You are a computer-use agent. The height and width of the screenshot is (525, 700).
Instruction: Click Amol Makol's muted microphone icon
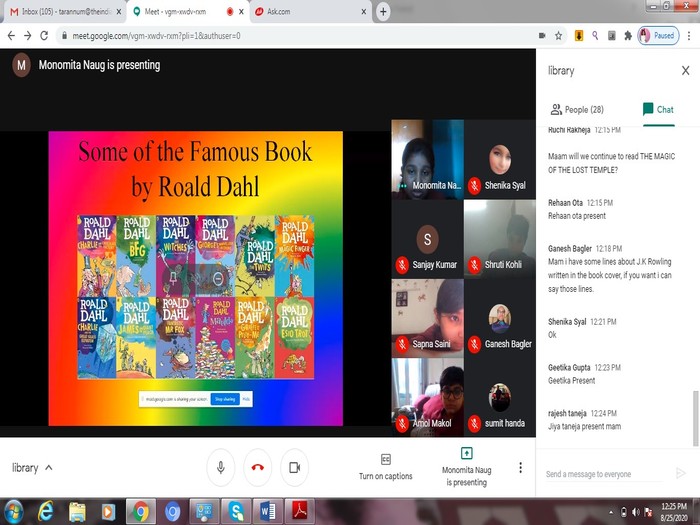tap(402, 423)
